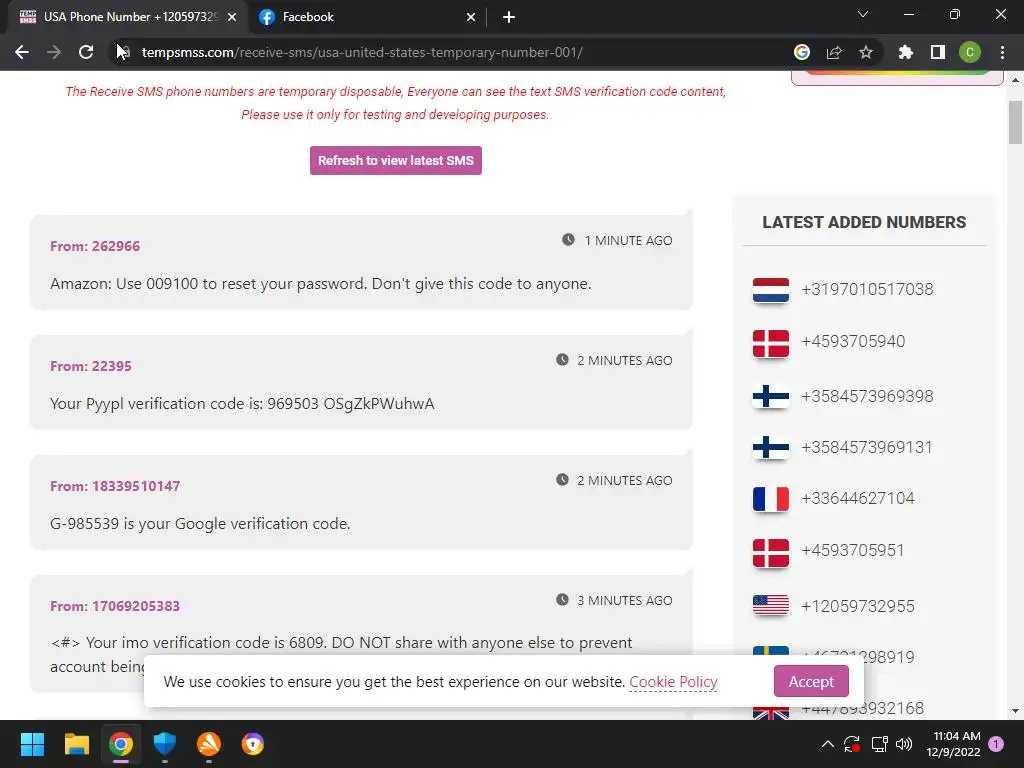1024x768 pixels.
Task: Click the sync tray icon with red dot
Action: coord(852,744)
